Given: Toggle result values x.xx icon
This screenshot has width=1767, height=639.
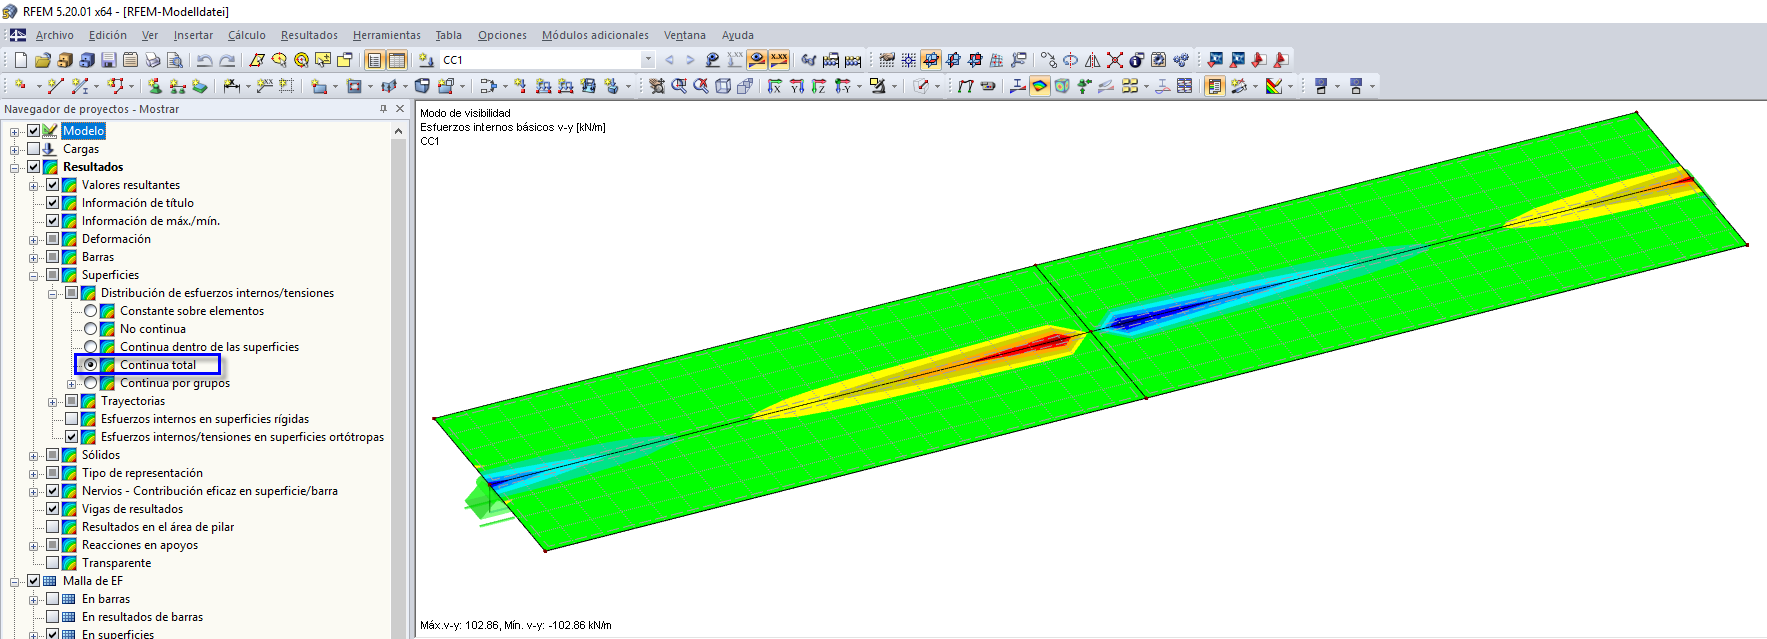Looking at the screenshot, I should point(779,60).
